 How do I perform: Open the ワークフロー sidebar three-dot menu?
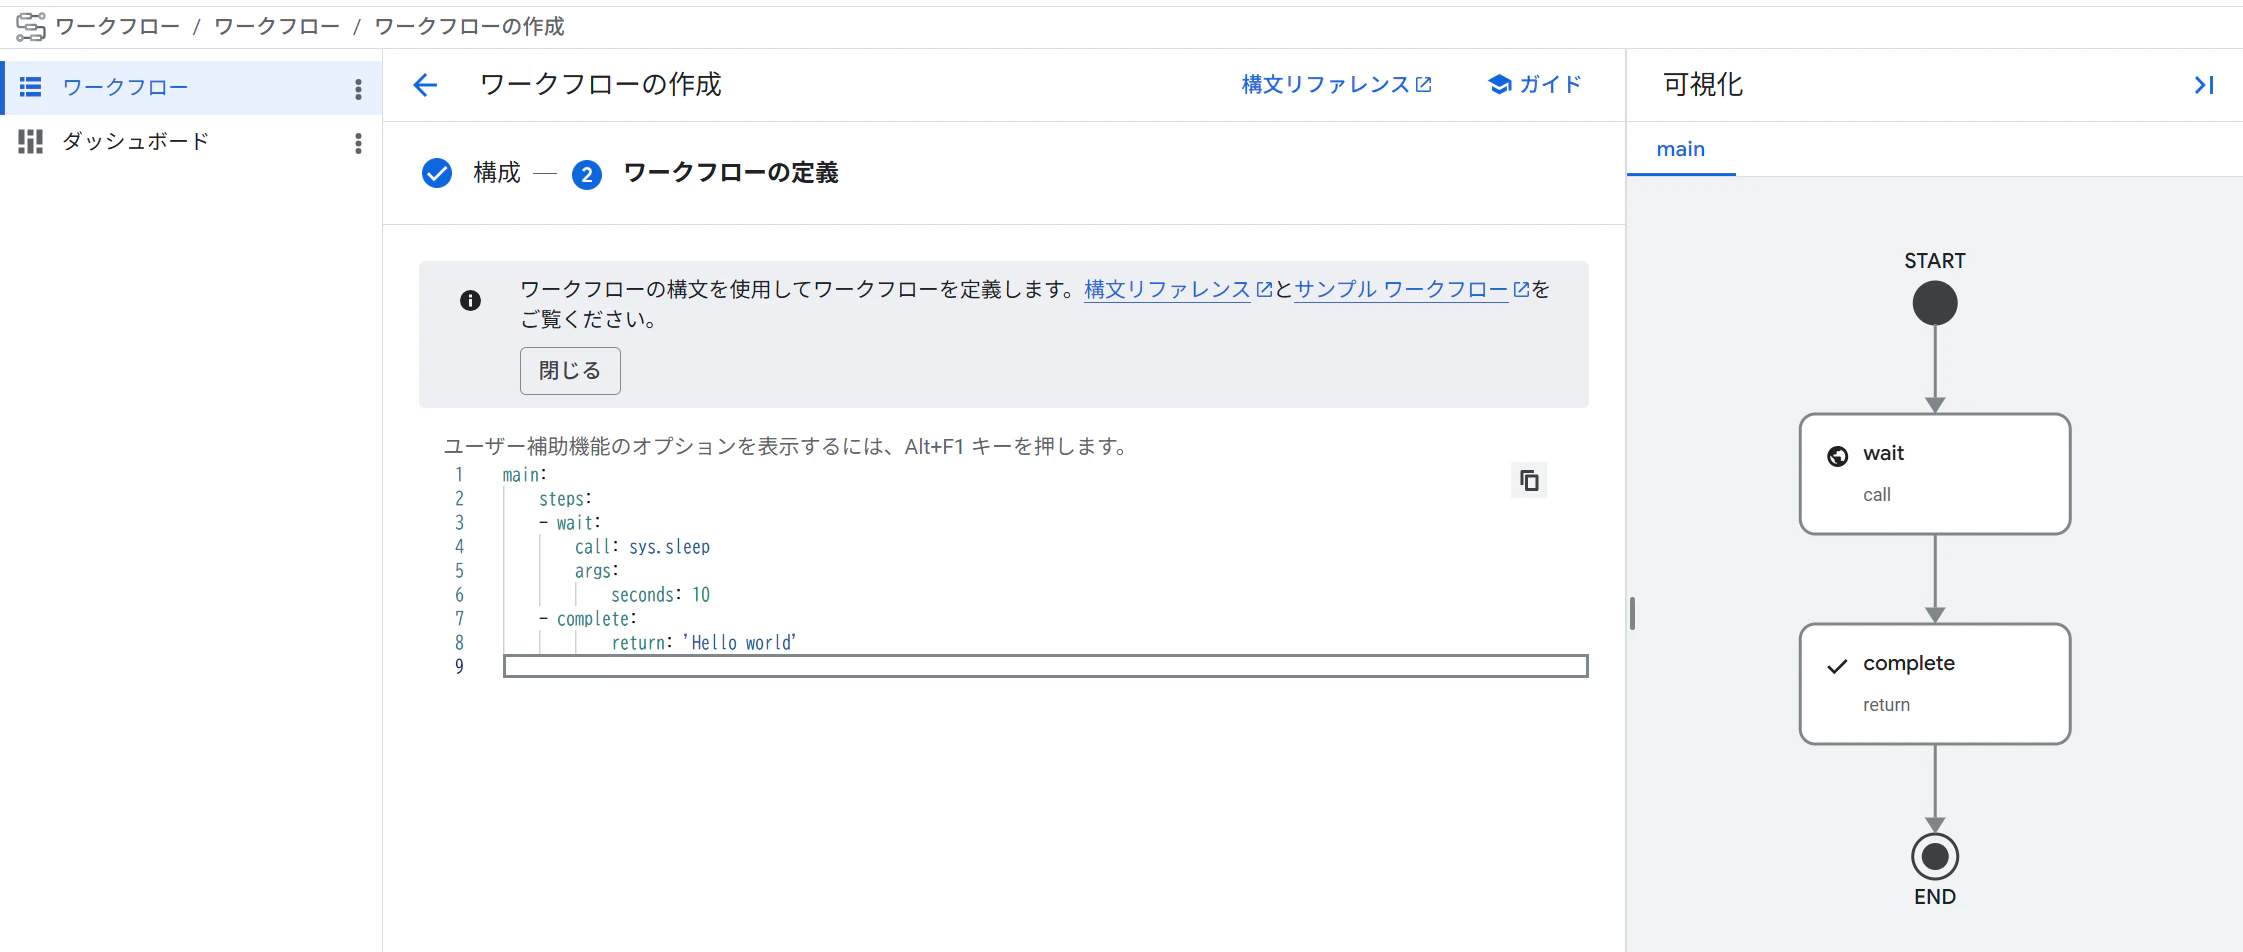358,89
